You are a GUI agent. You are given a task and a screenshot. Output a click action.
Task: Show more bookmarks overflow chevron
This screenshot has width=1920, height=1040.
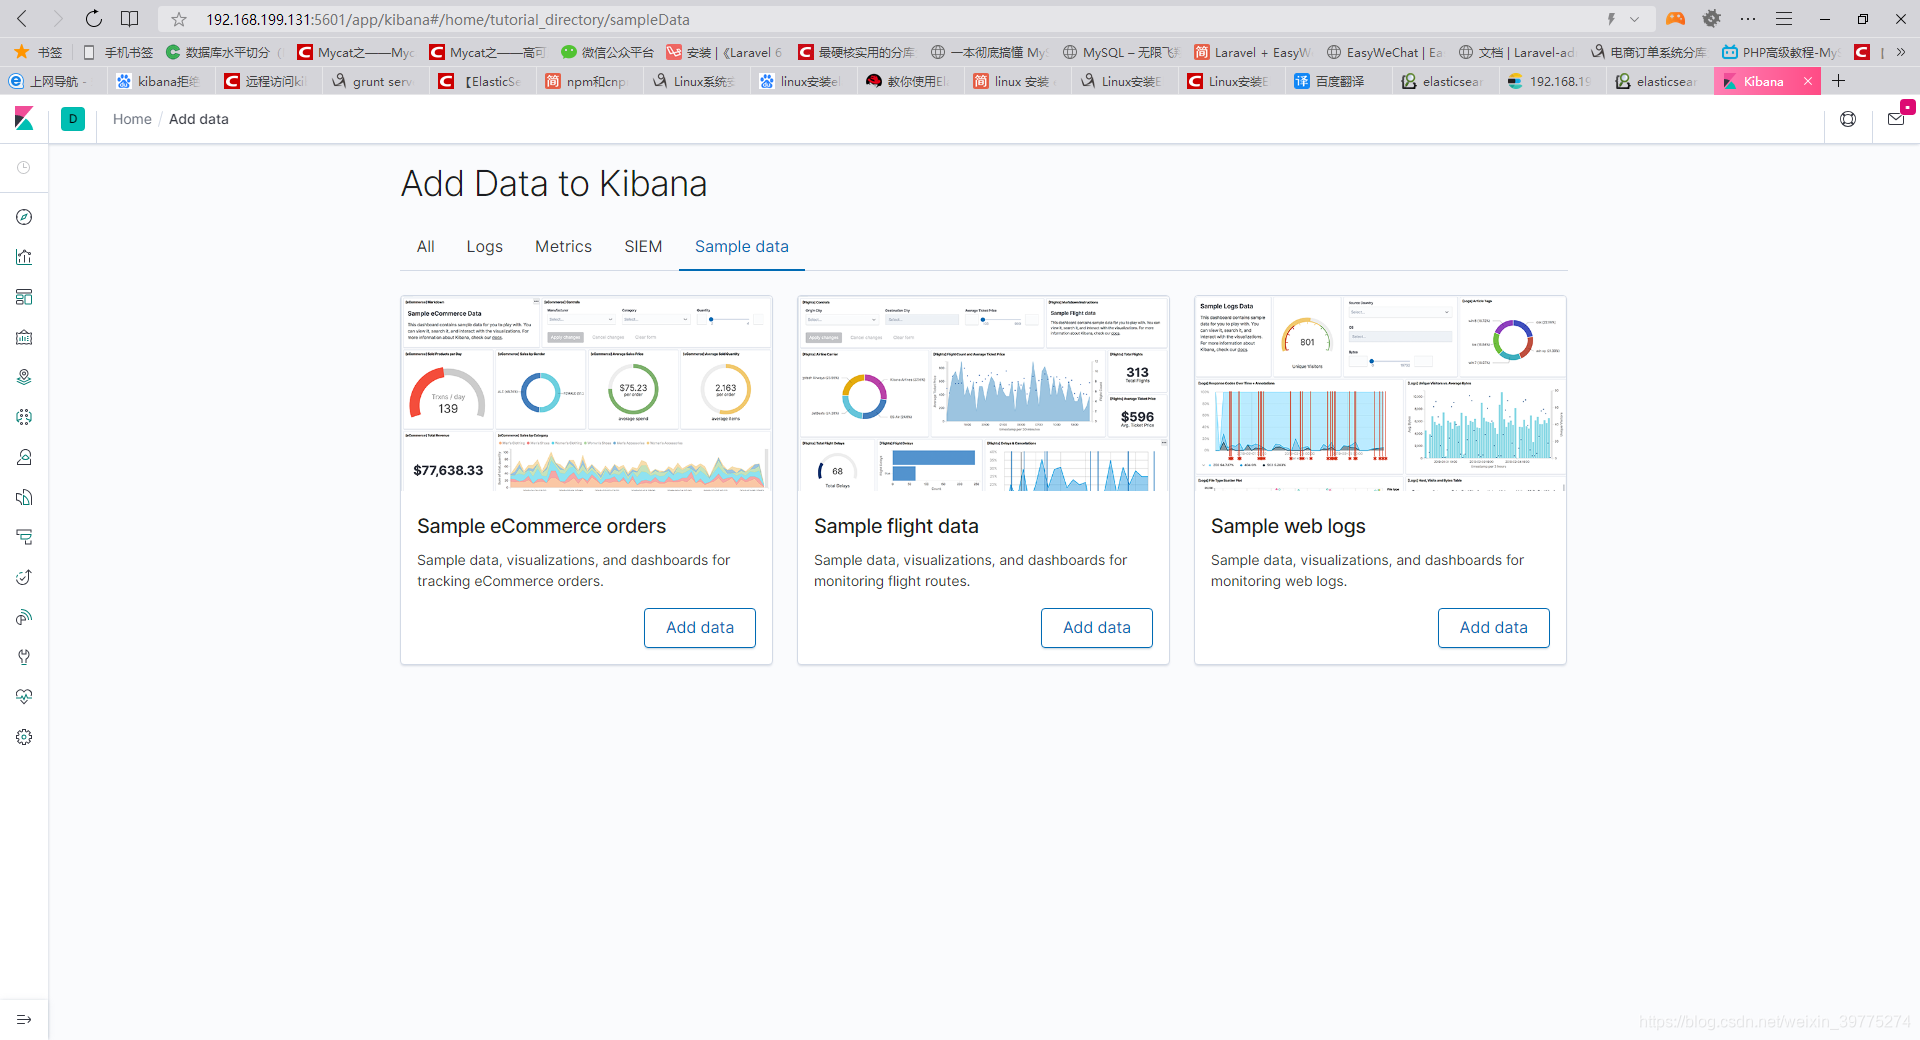pos(1901,52)
